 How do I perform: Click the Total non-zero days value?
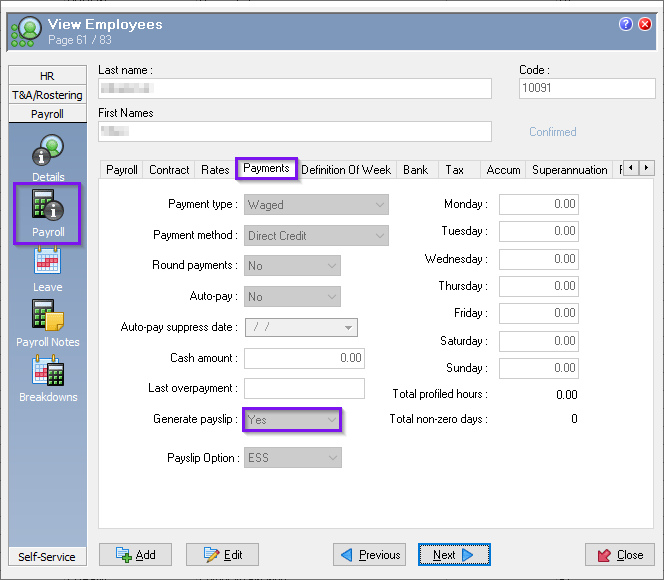574,419
